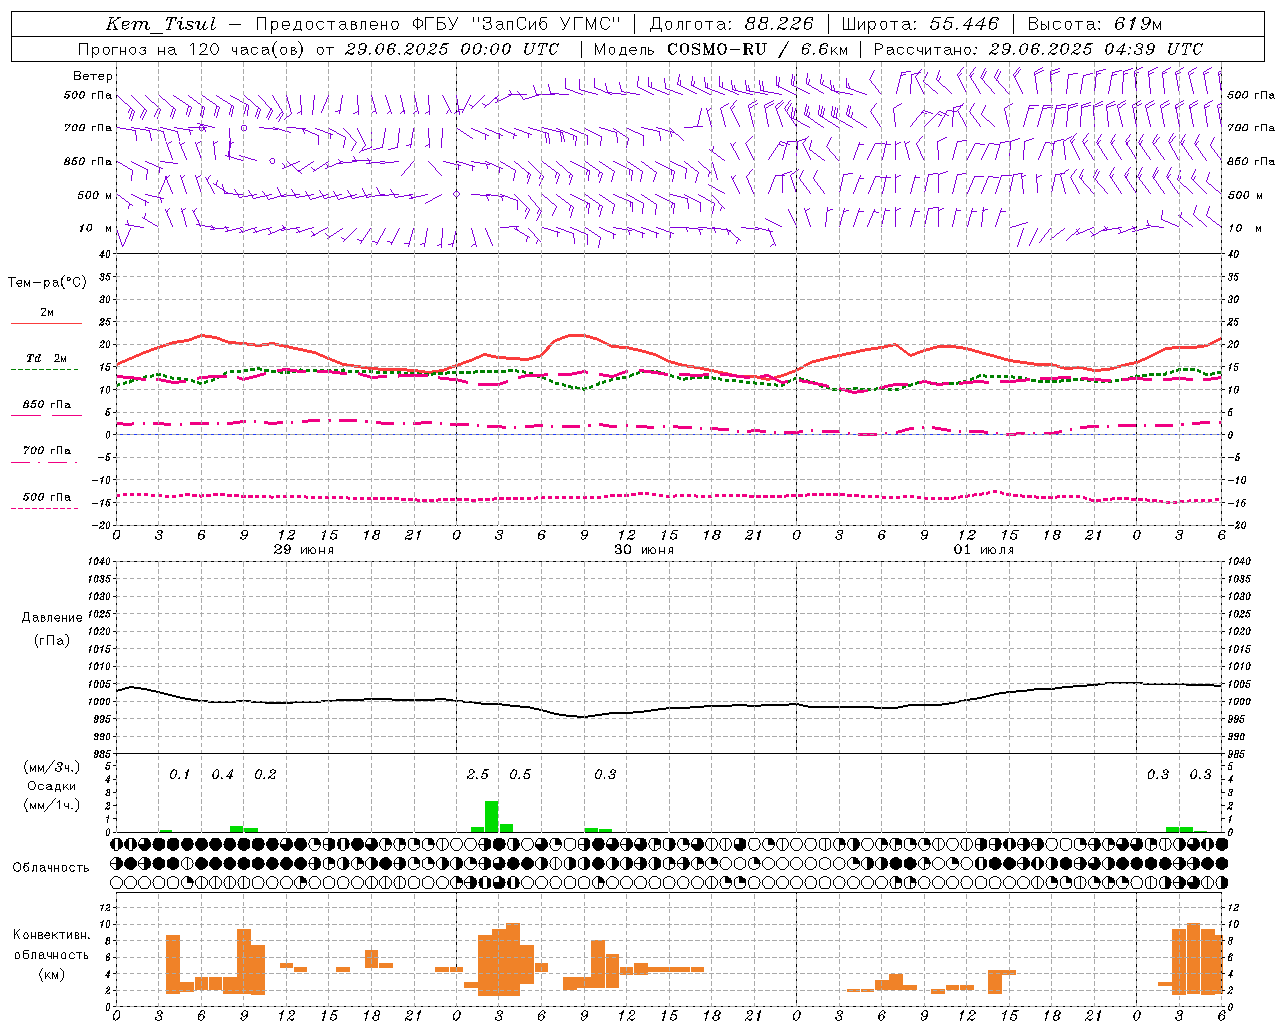Click the tallest green precipitation bar
The height and width of the screenshot is (1024, 1280).
(x=492, y=816)
